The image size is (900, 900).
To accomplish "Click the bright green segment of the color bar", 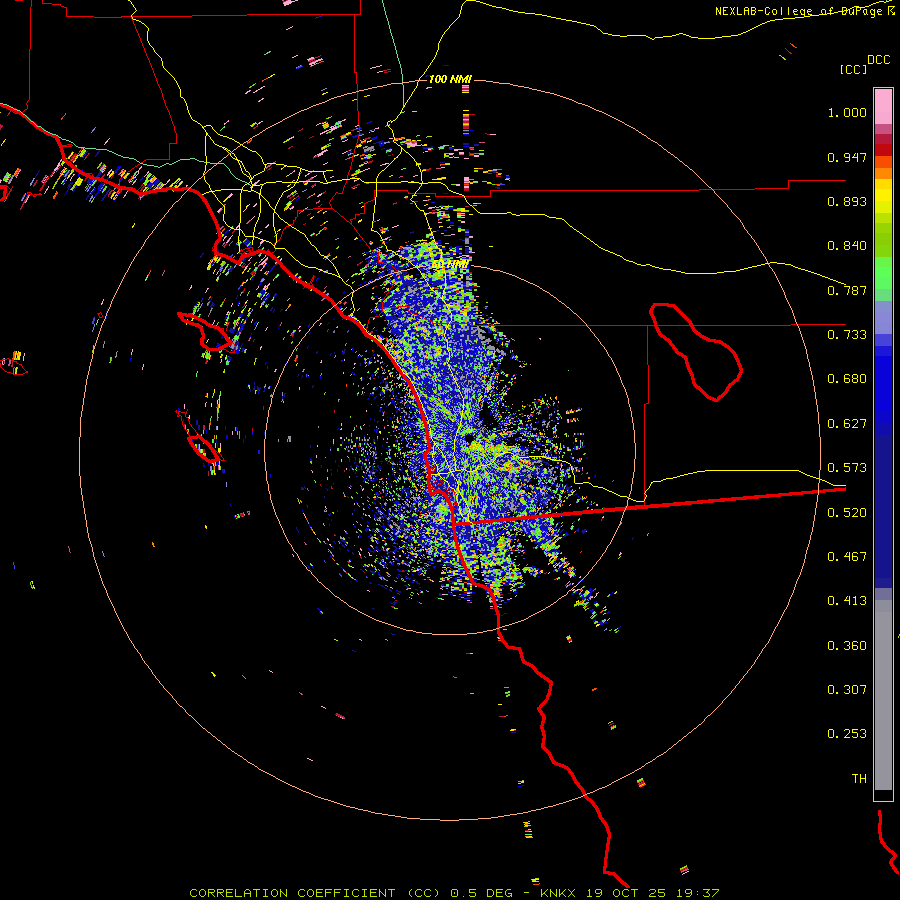I will pyautogui.click(x=883, y=273).
